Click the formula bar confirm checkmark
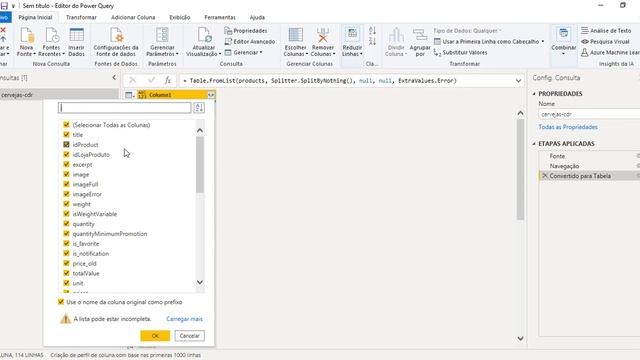The image size is (640, 360). click(x=151, y=80)
